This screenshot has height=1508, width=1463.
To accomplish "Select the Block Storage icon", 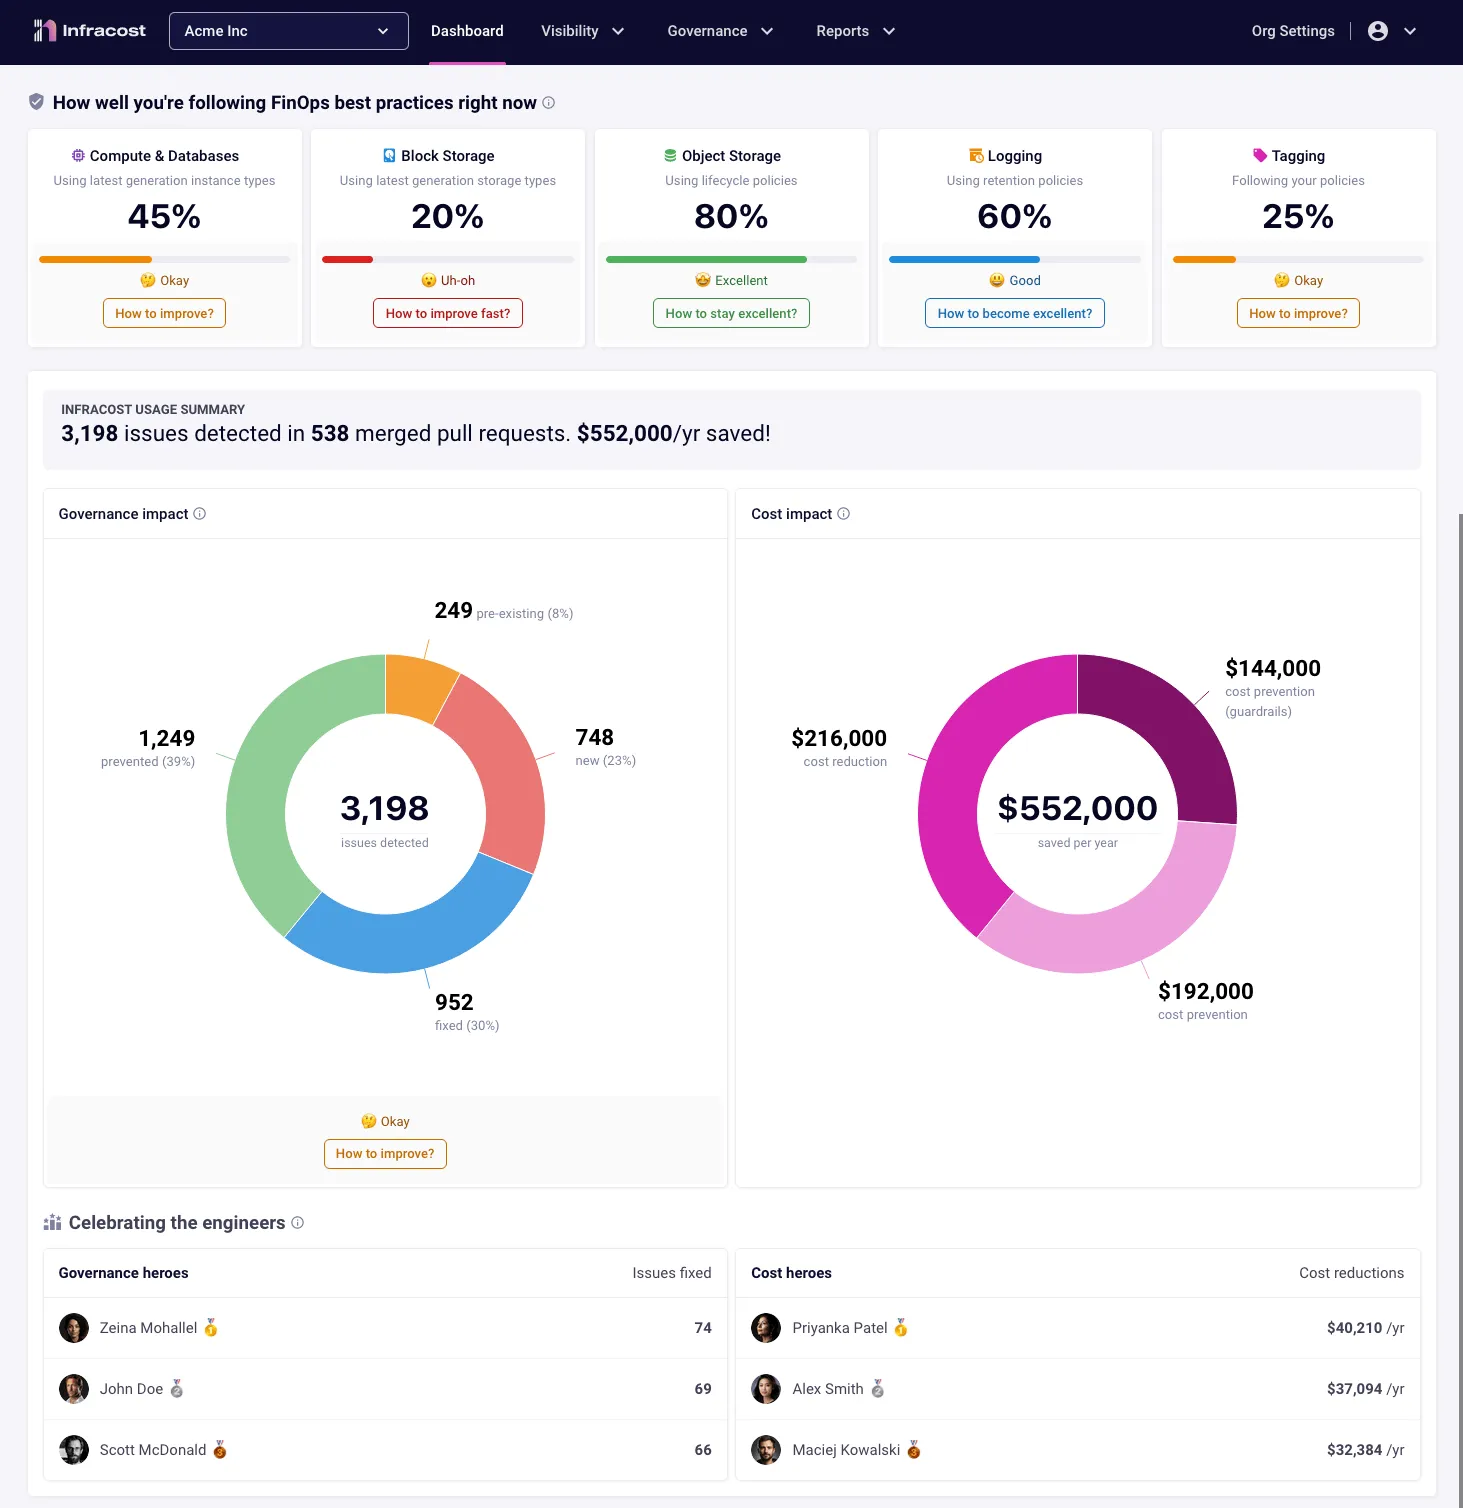I will (387, 155).
